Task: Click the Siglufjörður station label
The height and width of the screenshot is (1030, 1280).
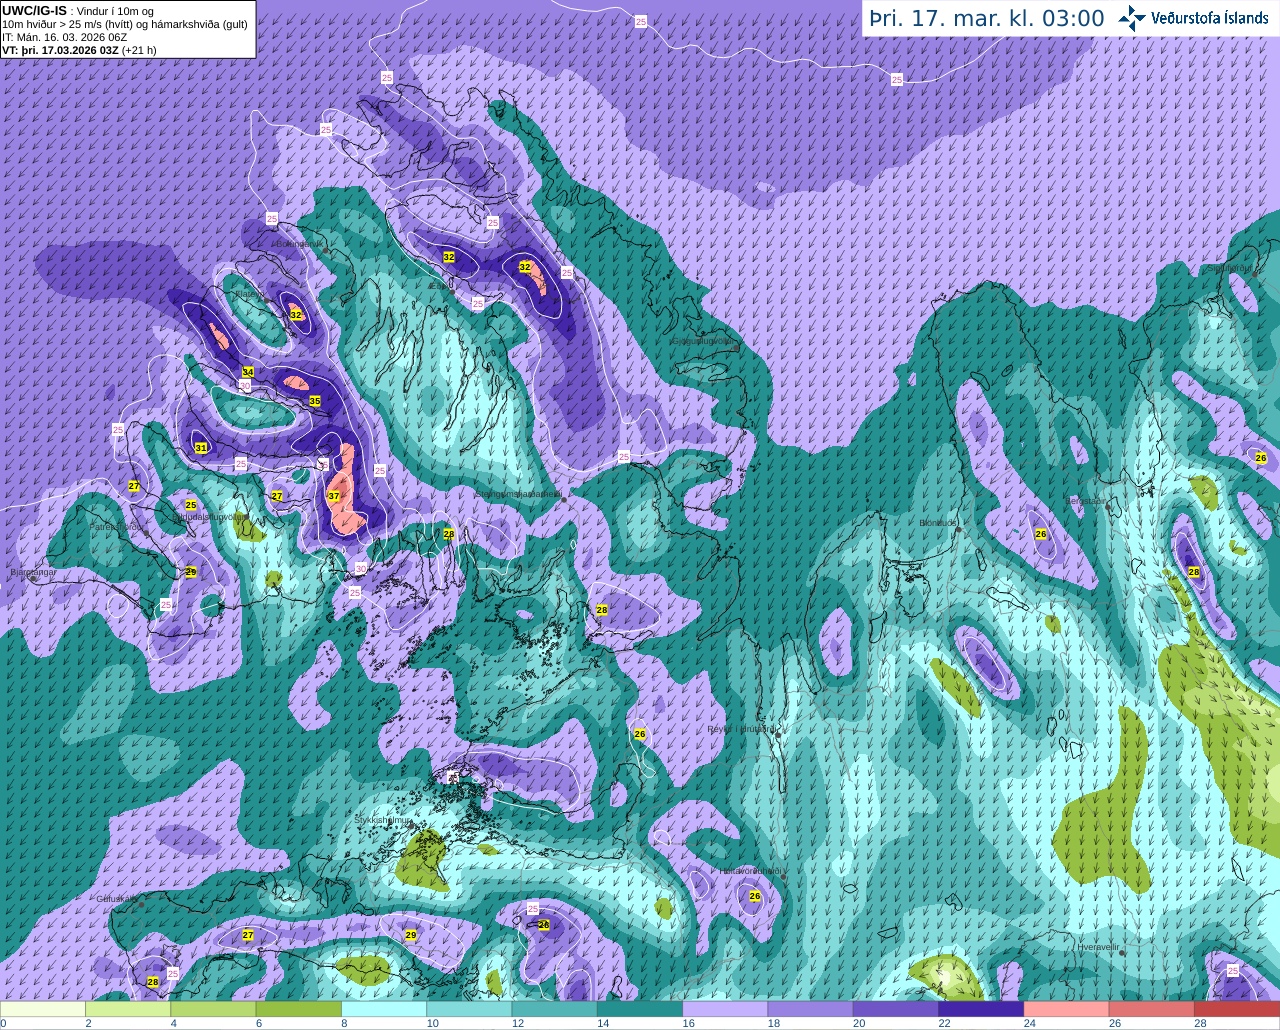Action: (x=1230, y=267)
